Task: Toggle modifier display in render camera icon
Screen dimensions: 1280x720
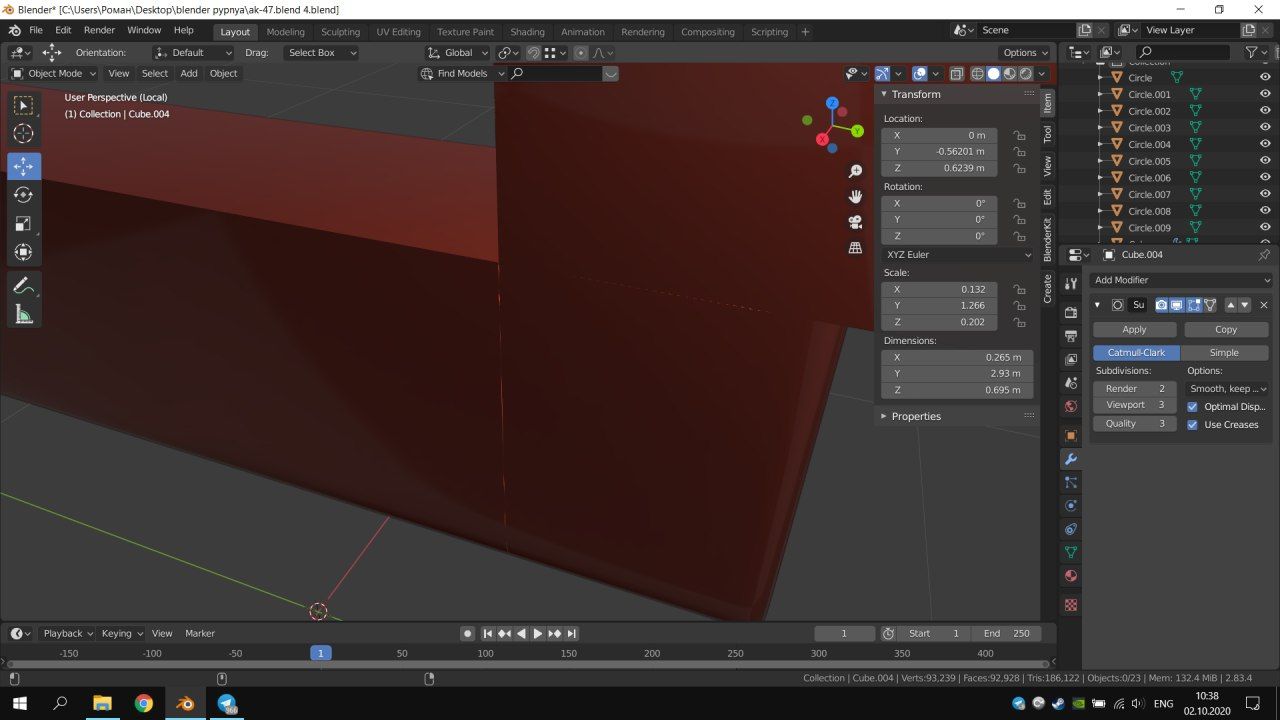Action: pos(1161,305)
